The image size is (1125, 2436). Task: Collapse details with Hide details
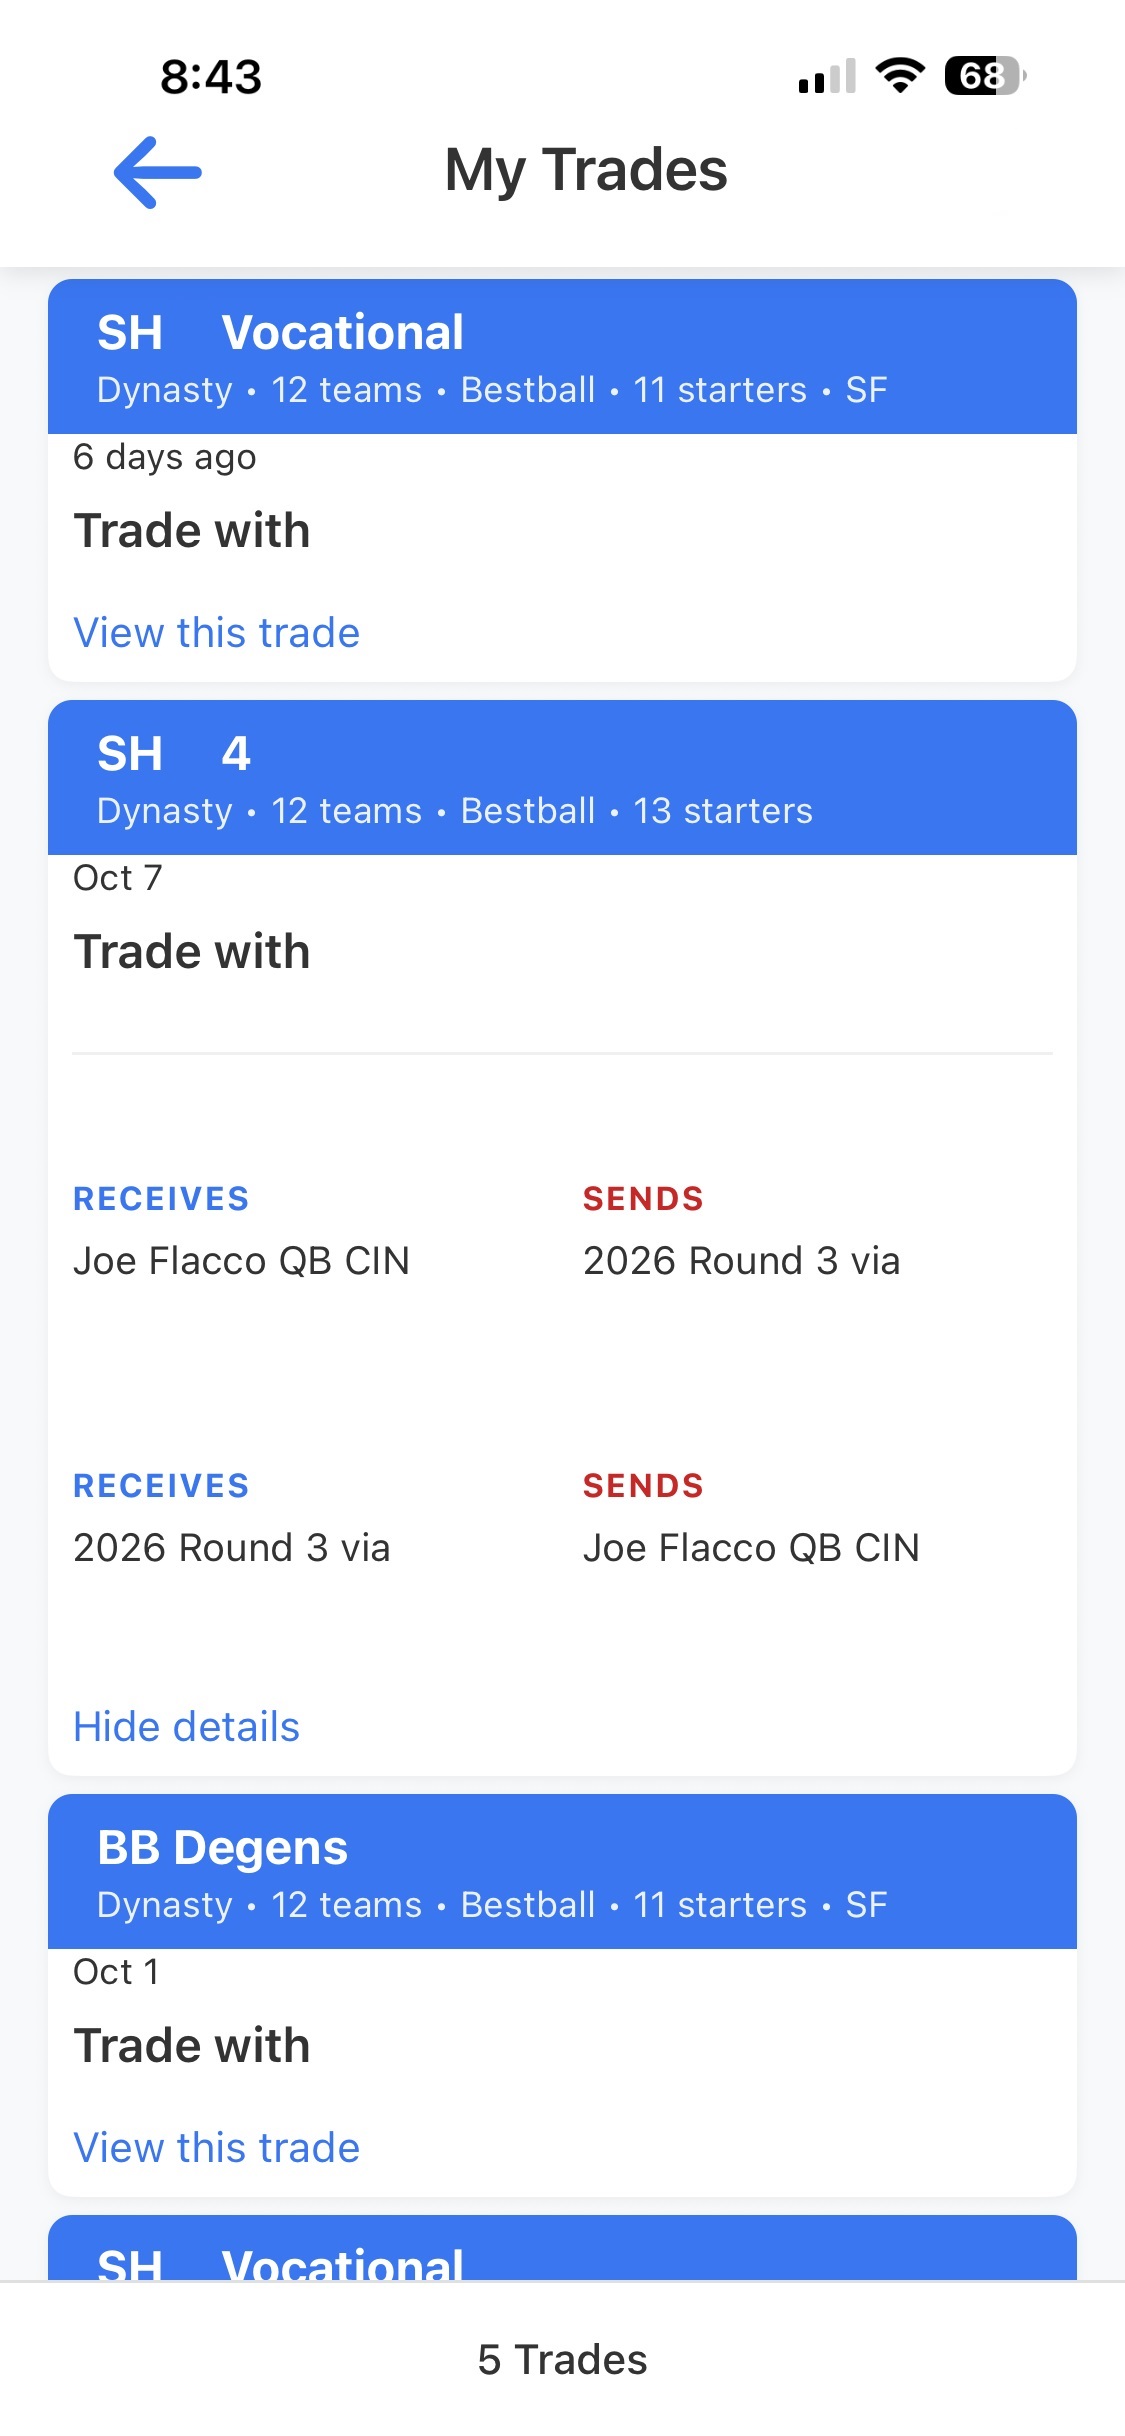[186, 1725]
